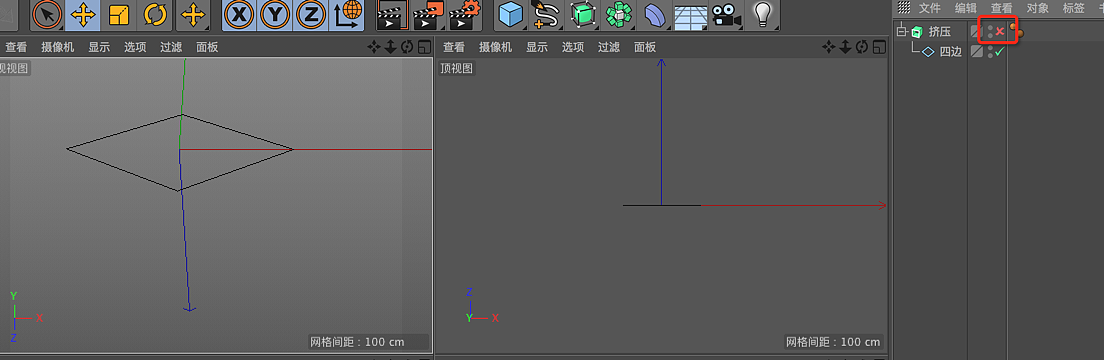
Task: Toggle the Z axis lock
Action: (310, 14)
